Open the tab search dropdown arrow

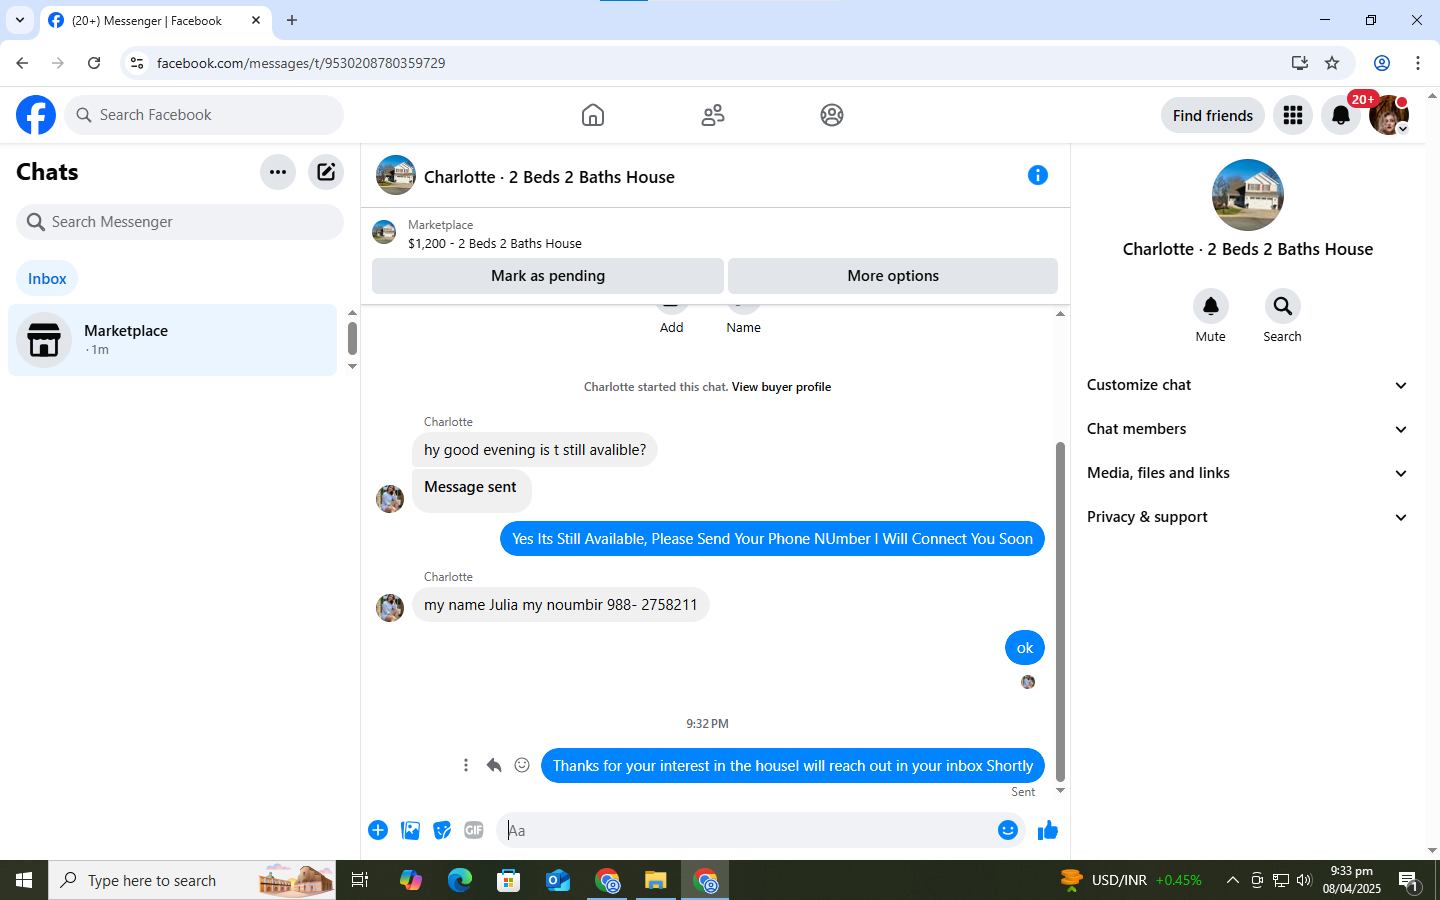pos(19,20)
